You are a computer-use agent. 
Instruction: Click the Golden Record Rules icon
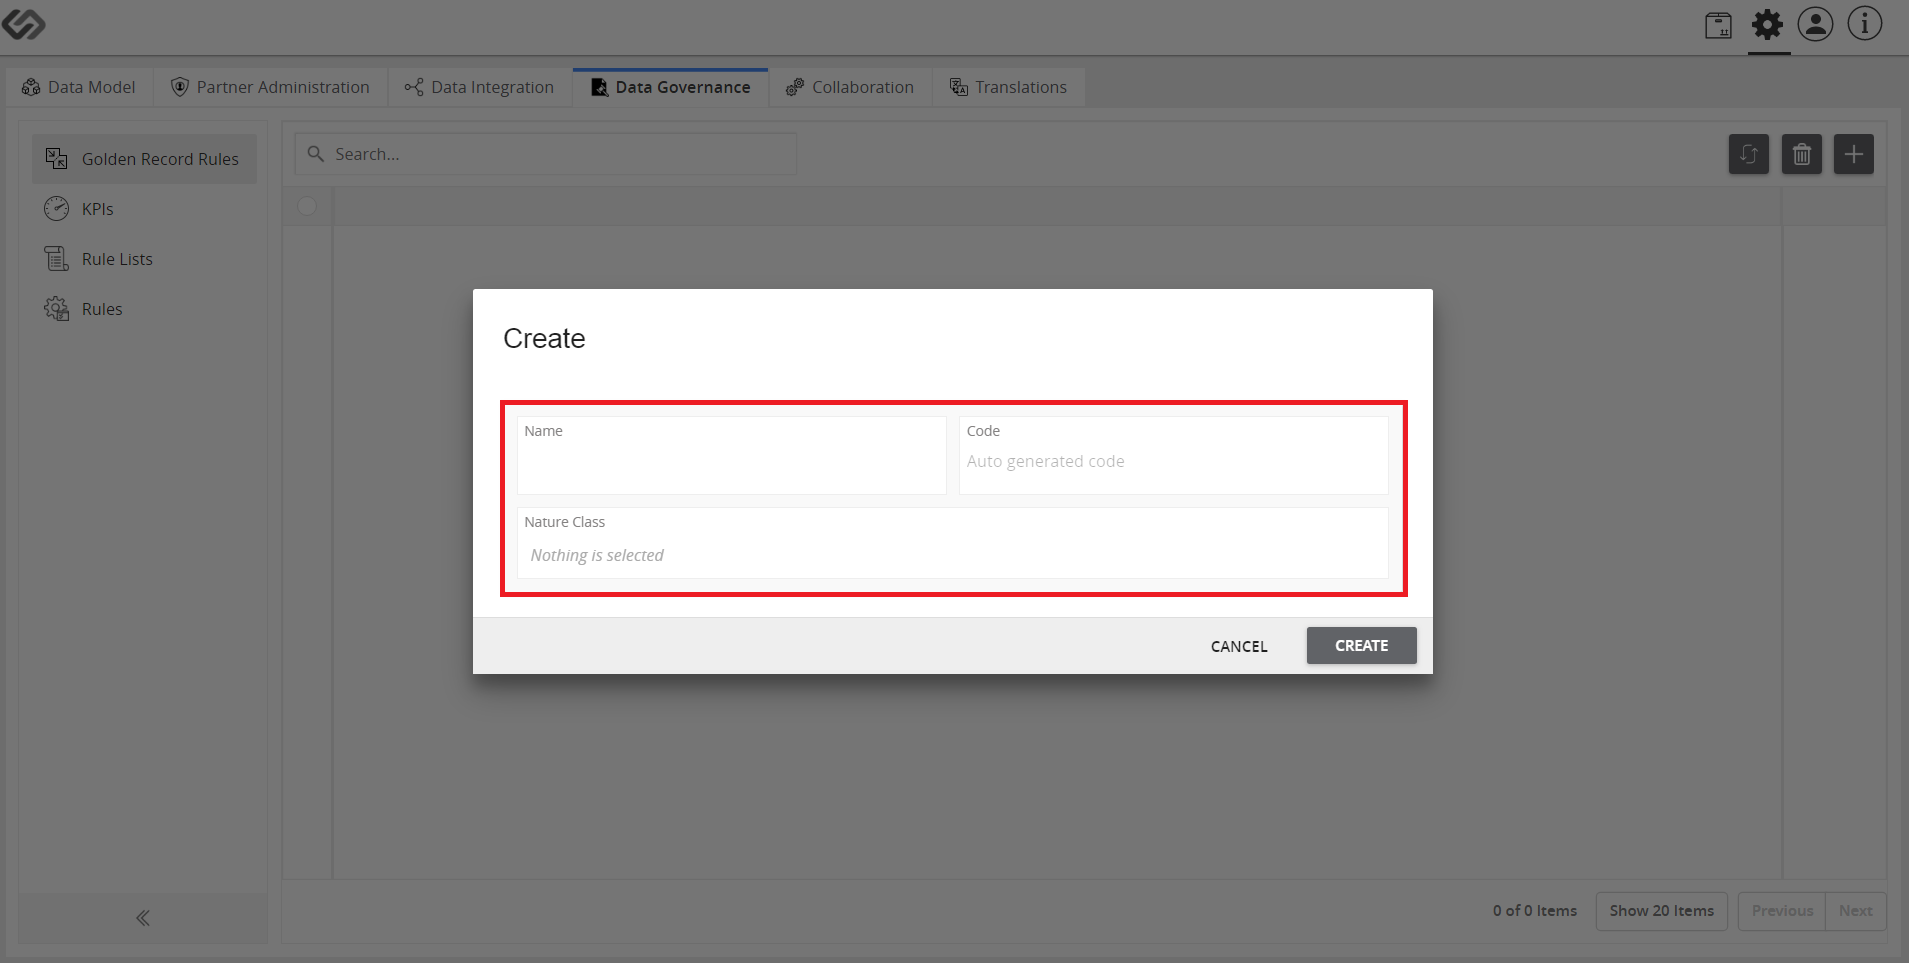point(56,159)
